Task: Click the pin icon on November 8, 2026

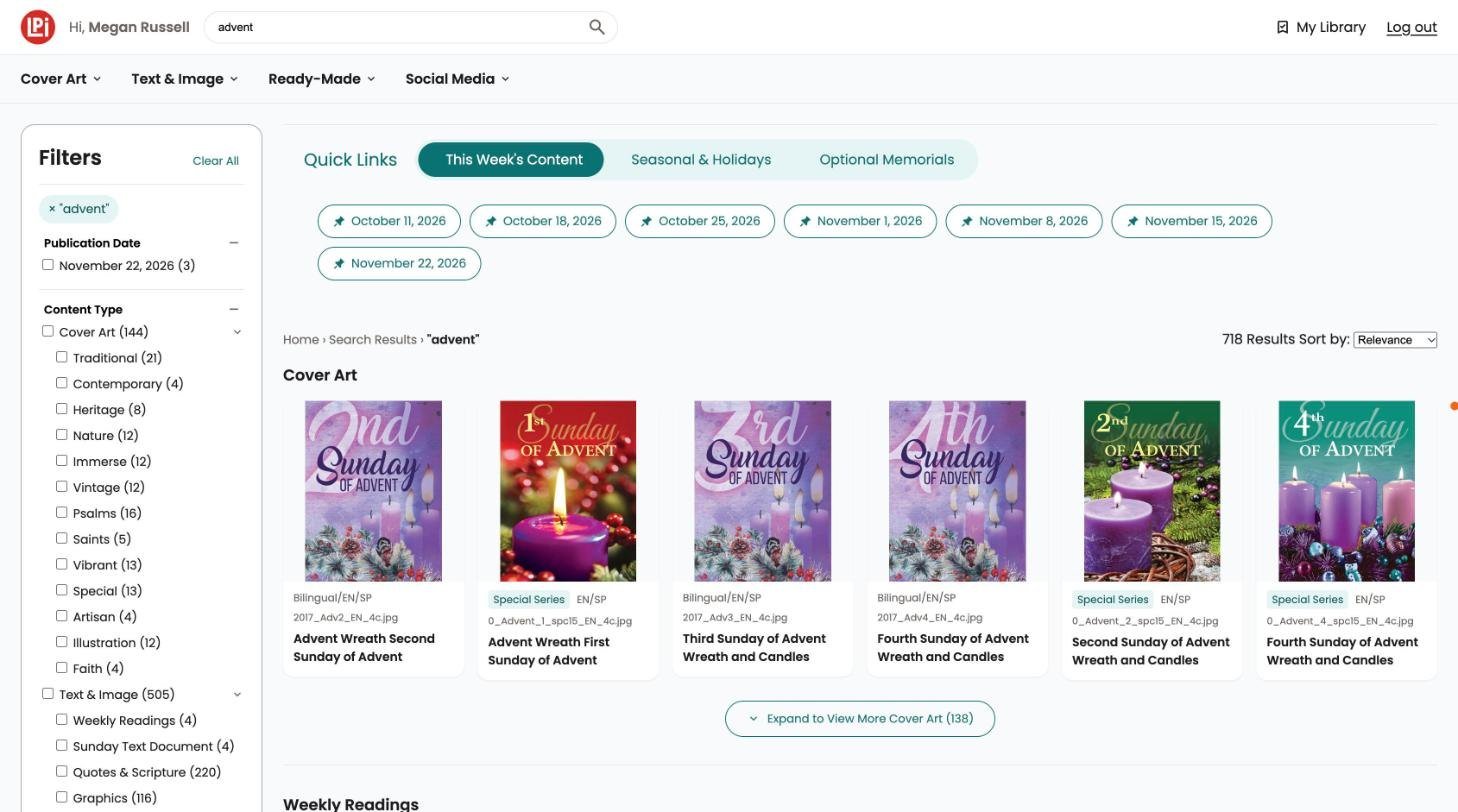Action: [x=967, y=221]
